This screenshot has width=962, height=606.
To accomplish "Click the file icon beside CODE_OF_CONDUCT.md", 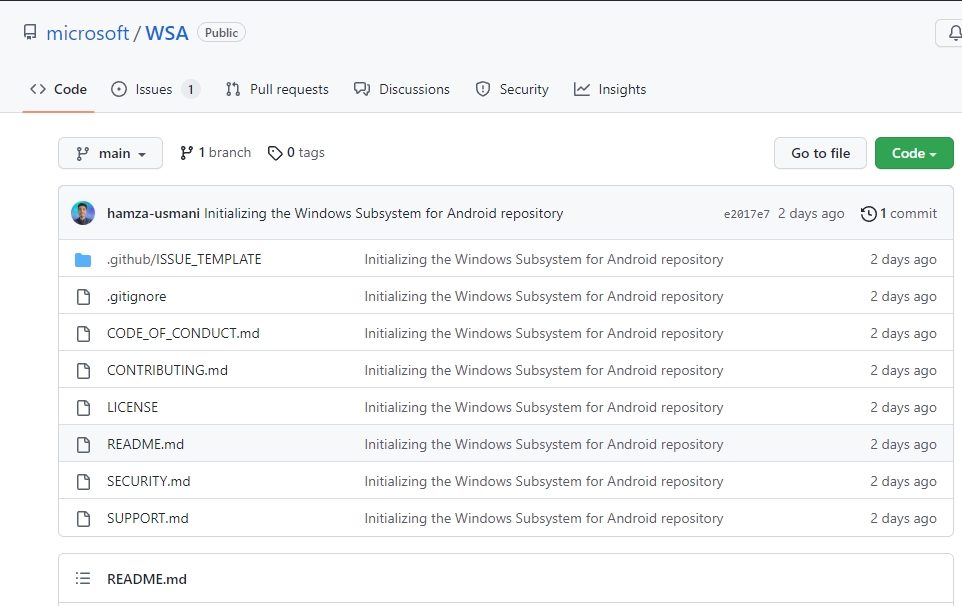I will (83, 334).
